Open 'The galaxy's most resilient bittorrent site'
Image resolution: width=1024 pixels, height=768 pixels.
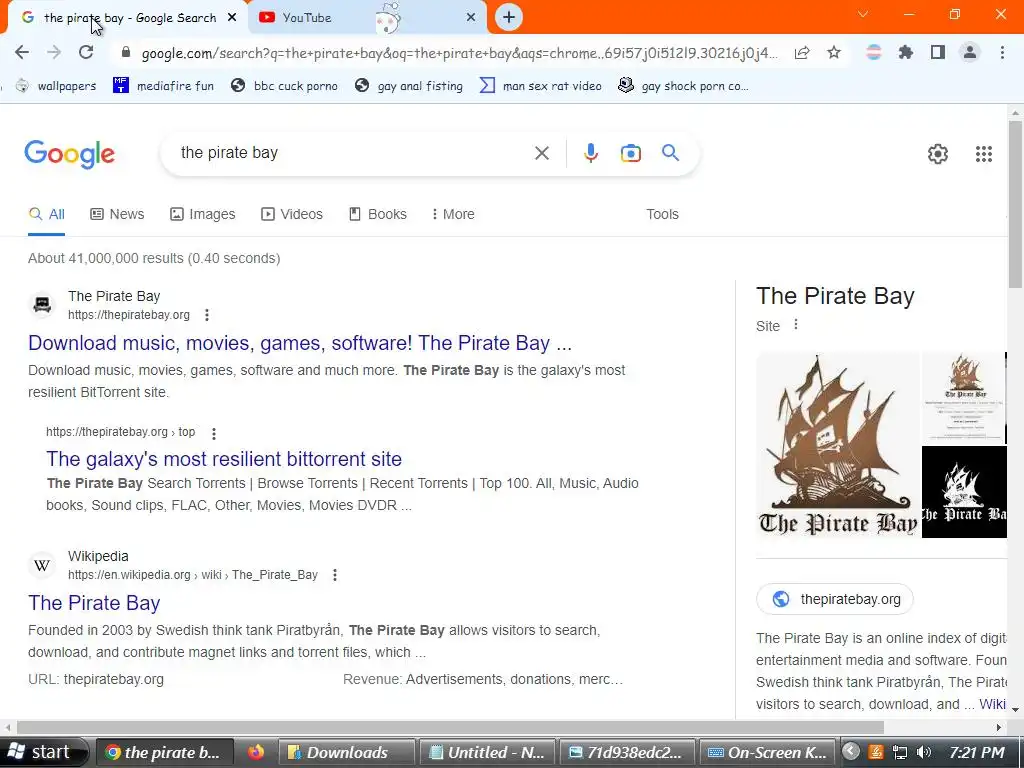(224, 458)
